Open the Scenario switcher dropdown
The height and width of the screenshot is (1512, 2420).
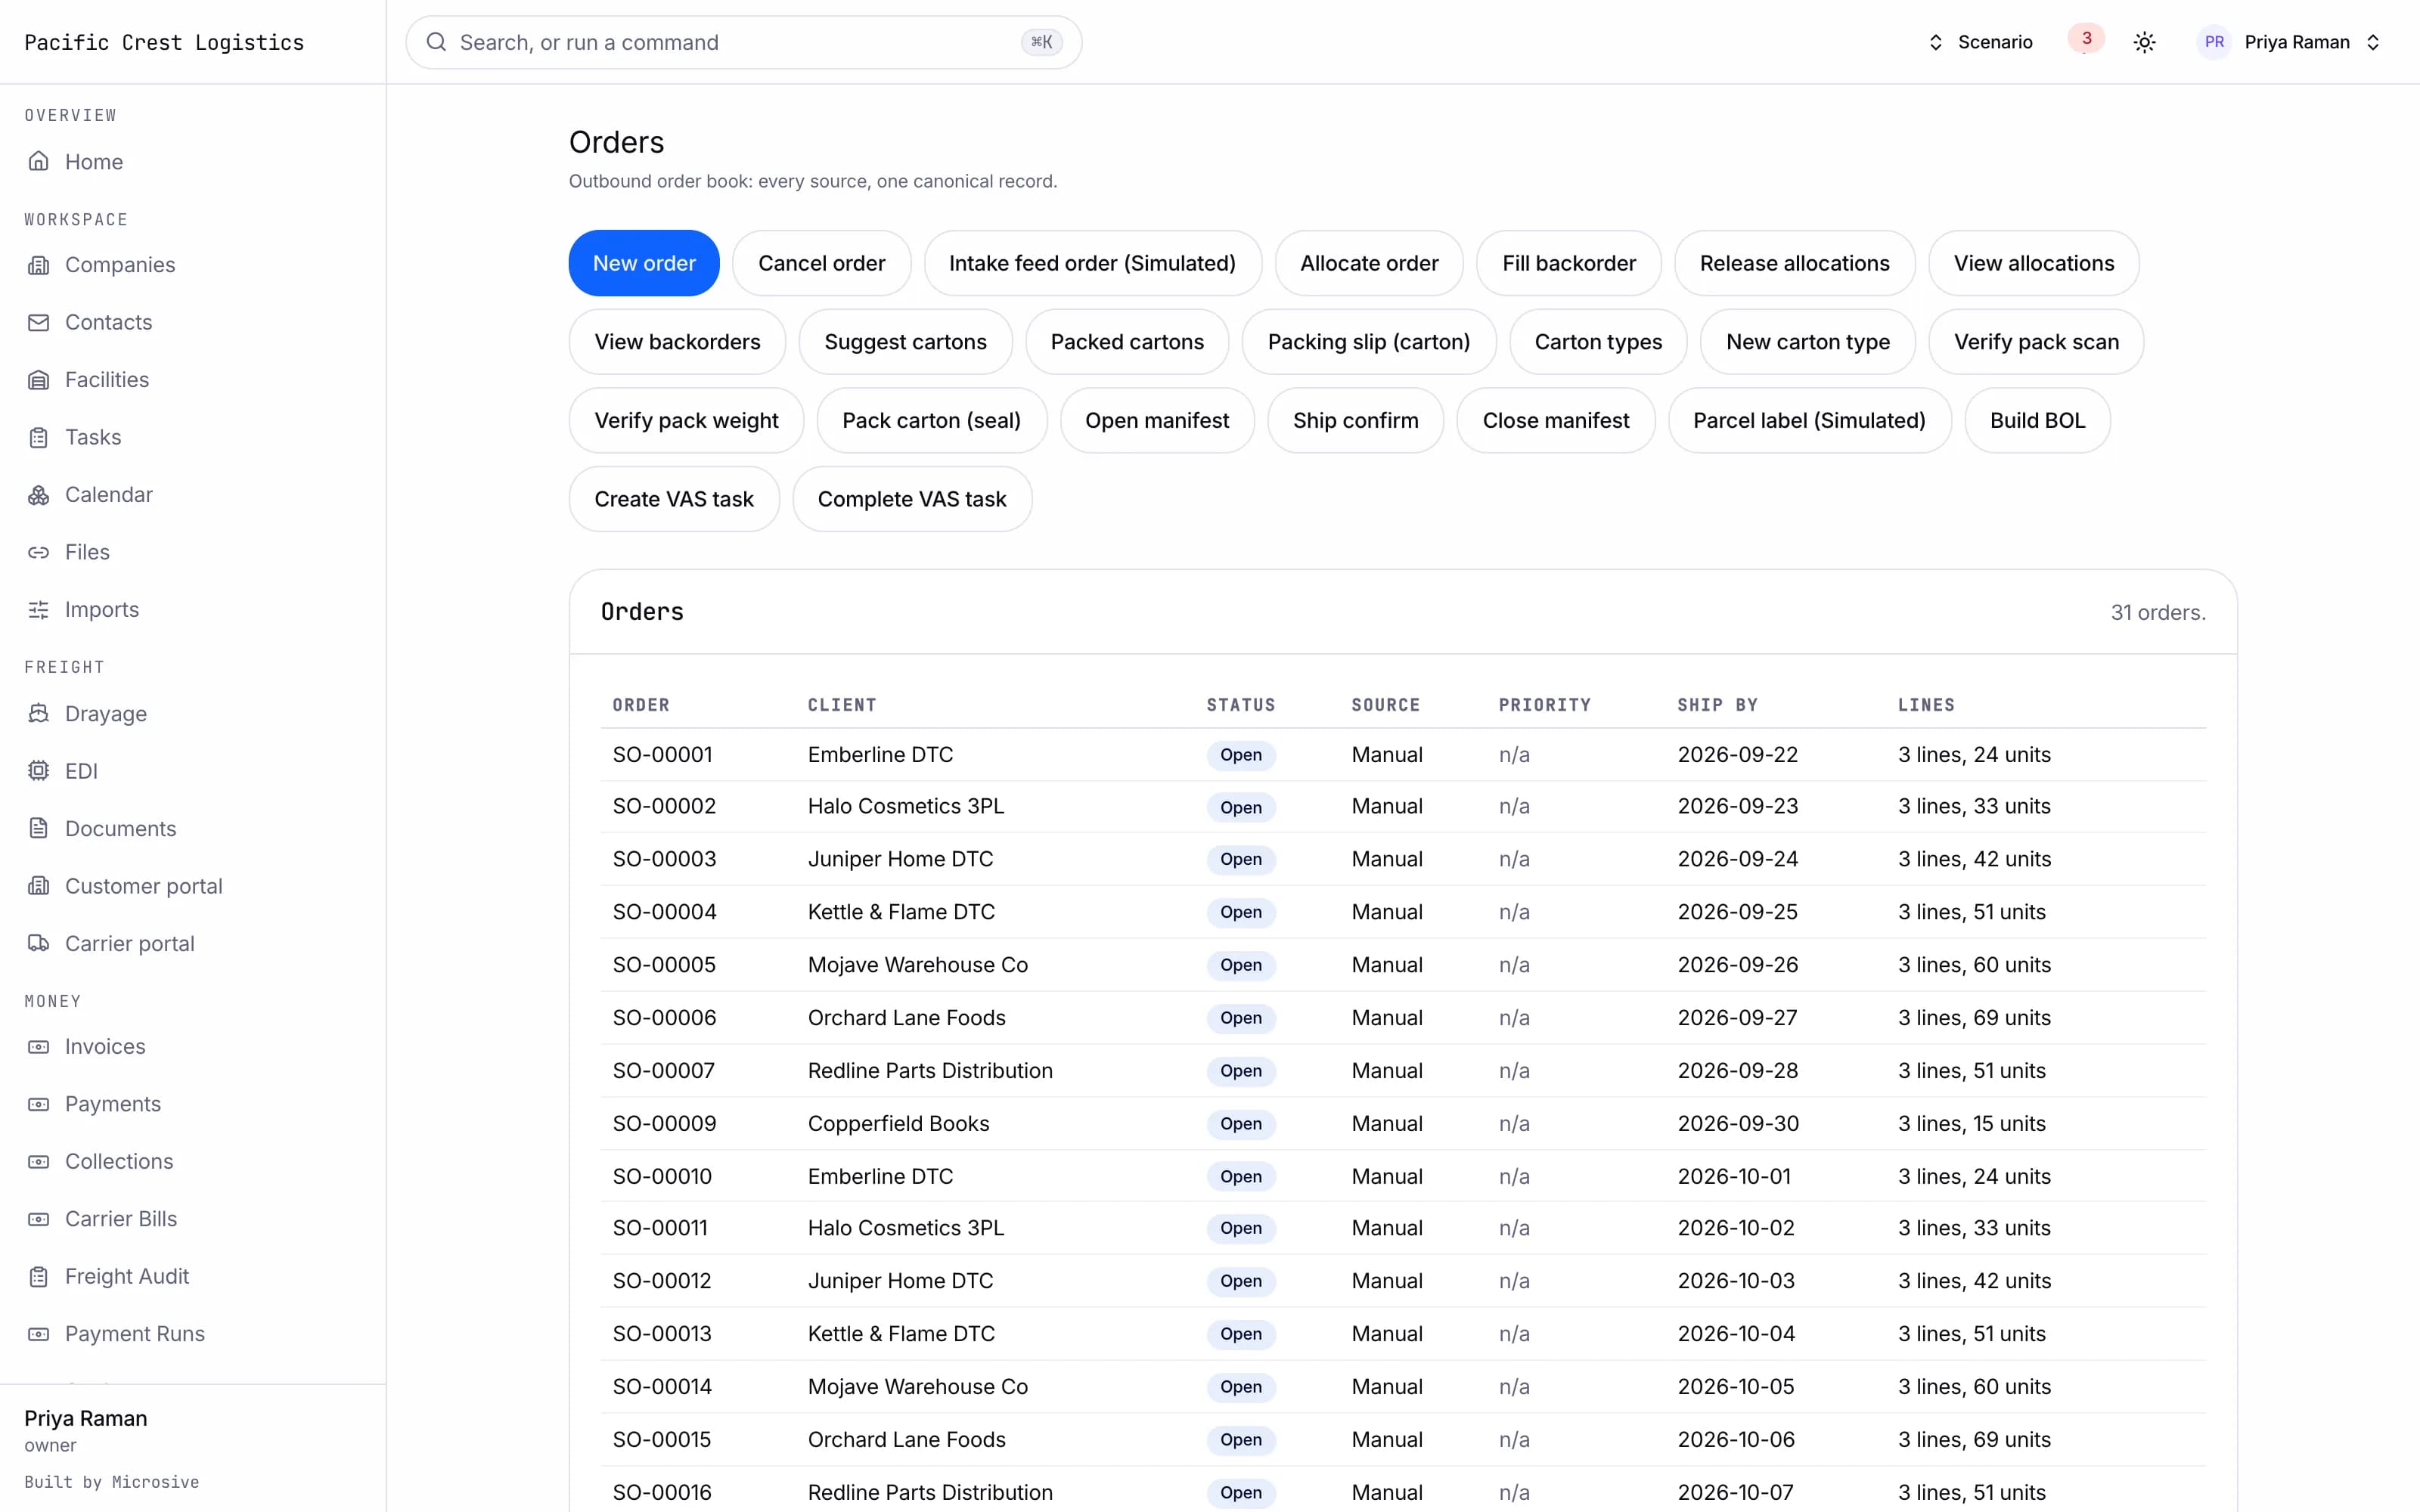tap(1980, 42)
